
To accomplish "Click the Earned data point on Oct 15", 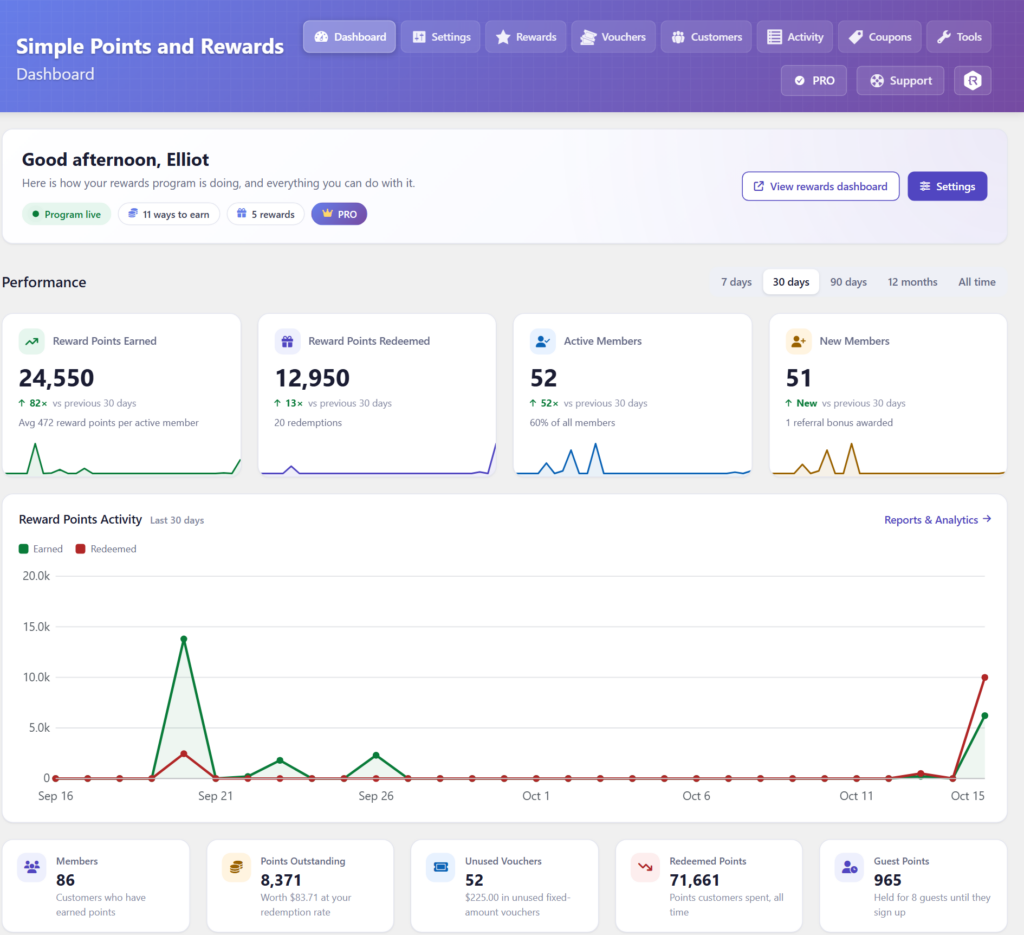I will (985, 716).
